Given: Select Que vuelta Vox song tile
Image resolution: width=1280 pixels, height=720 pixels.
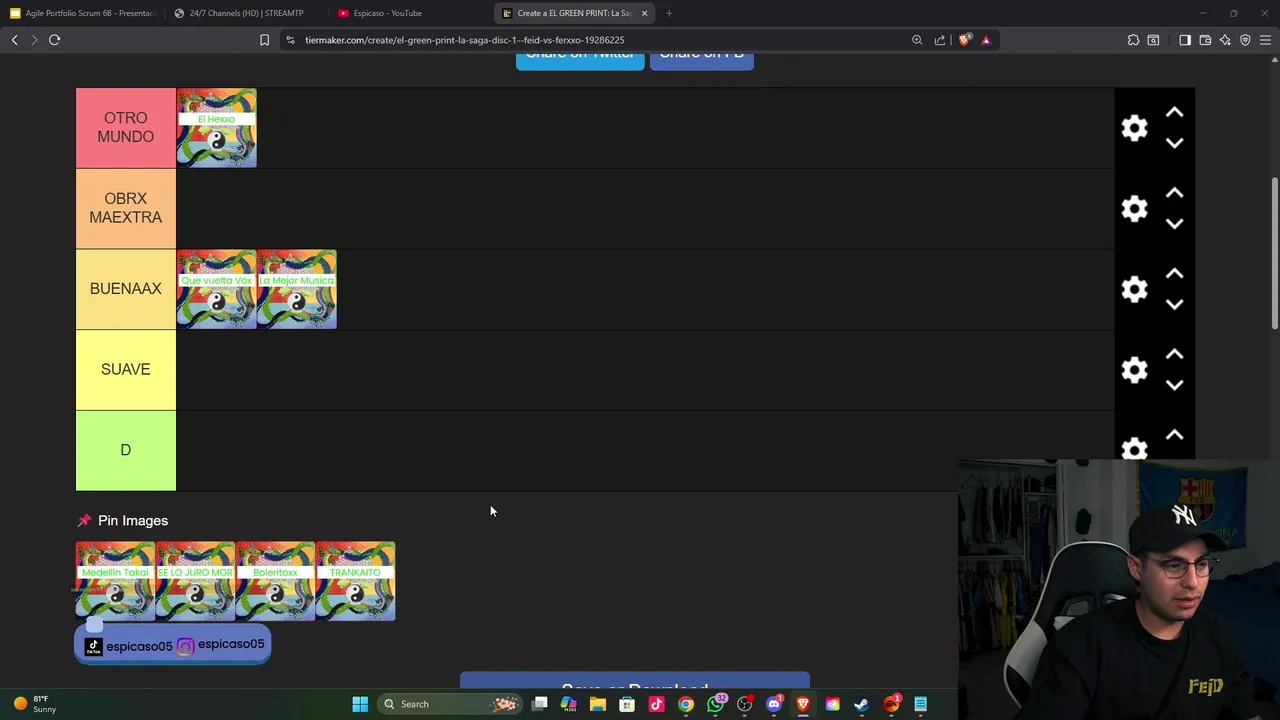Looking at the screenshot, I should pos(216,289).
